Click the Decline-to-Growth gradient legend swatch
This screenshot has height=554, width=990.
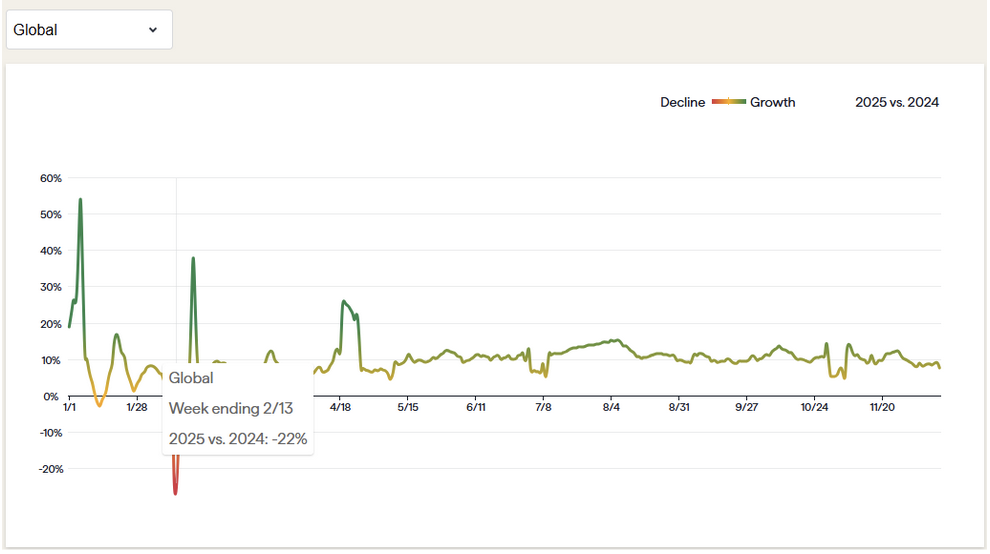tap(729, 102)
